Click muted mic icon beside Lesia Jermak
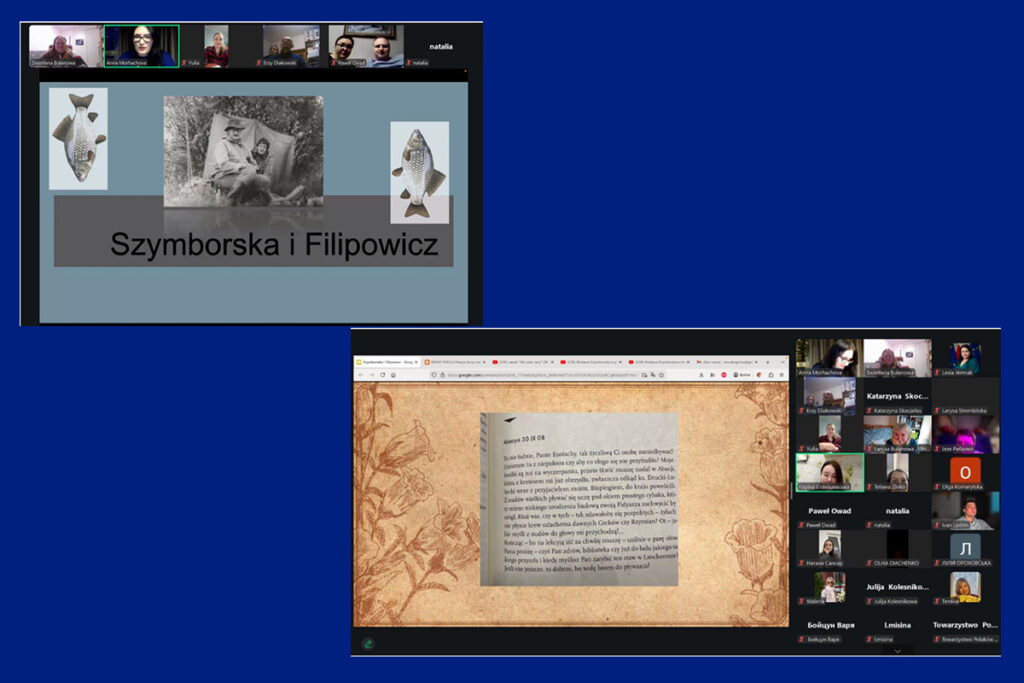 (x=937, y=372)
